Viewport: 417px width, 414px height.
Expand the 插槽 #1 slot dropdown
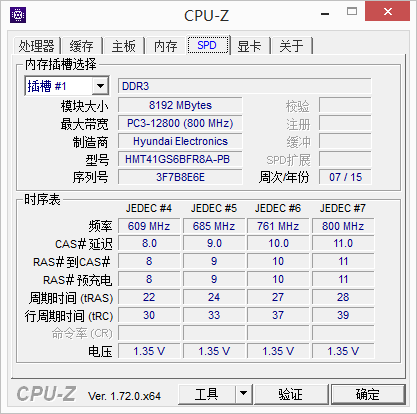click(100, 86)
